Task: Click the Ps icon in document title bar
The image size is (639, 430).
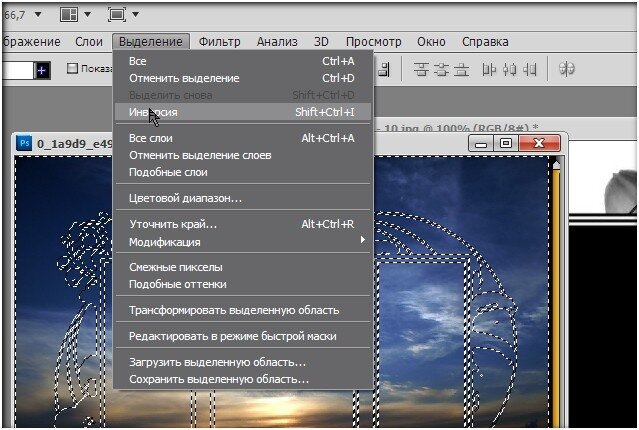Action: point(24,143)
